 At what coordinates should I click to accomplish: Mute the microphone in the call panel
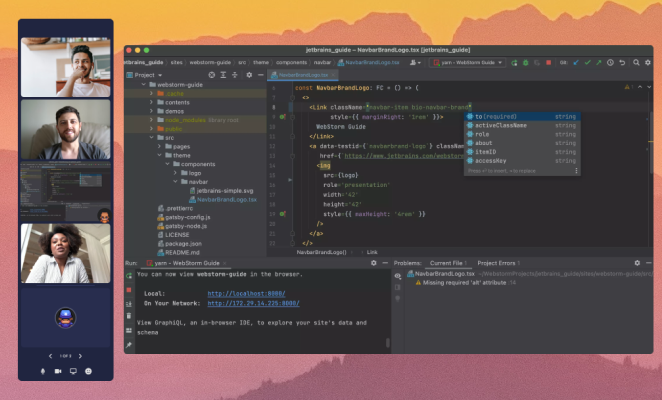pyautogui.click(x=43, y=371)
